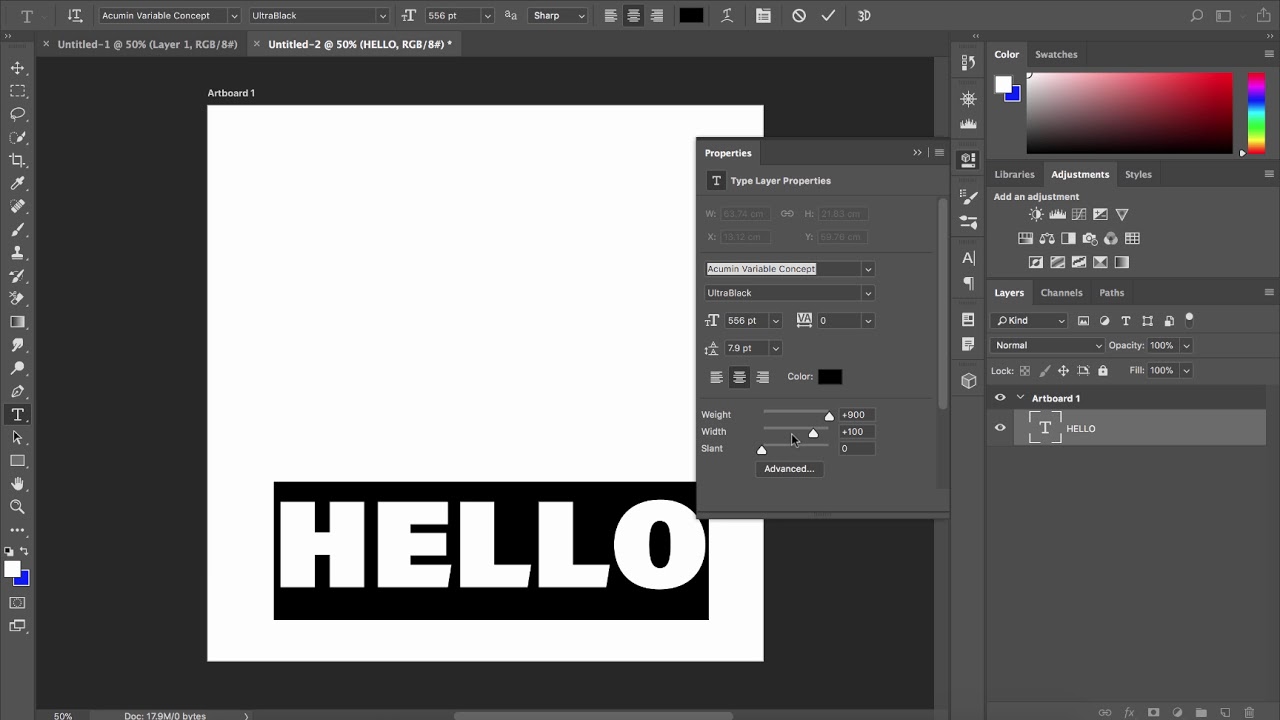This screenshot has height=720, width=1280.
Task: Hide the Artboard 1 group
Action: [x=1000, y=398]
